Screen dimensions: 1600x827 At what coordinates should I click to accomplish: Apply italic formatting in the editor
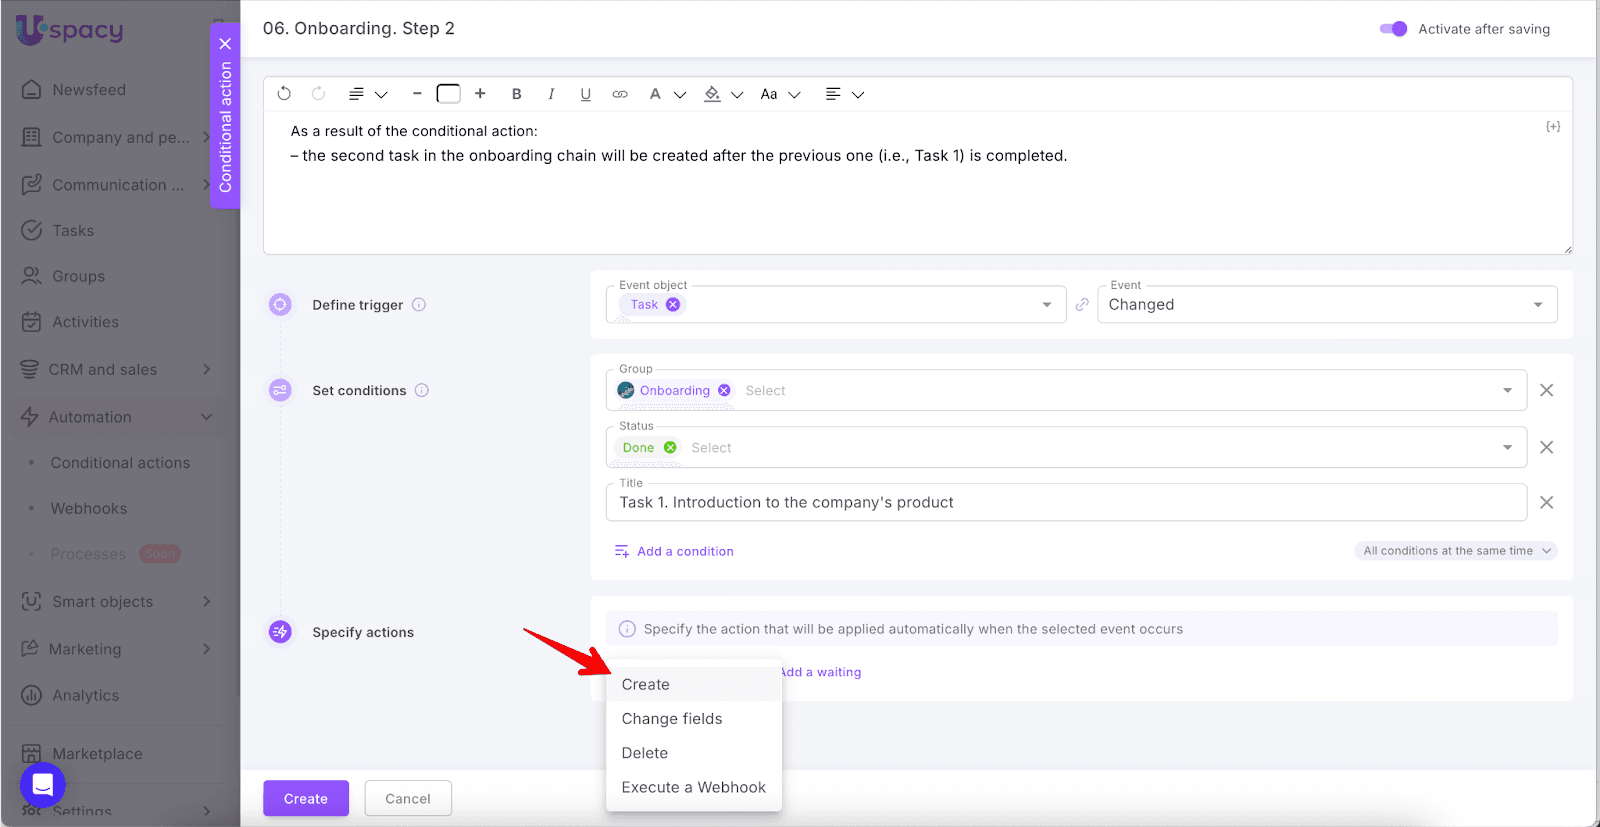[x=551, y=94]
